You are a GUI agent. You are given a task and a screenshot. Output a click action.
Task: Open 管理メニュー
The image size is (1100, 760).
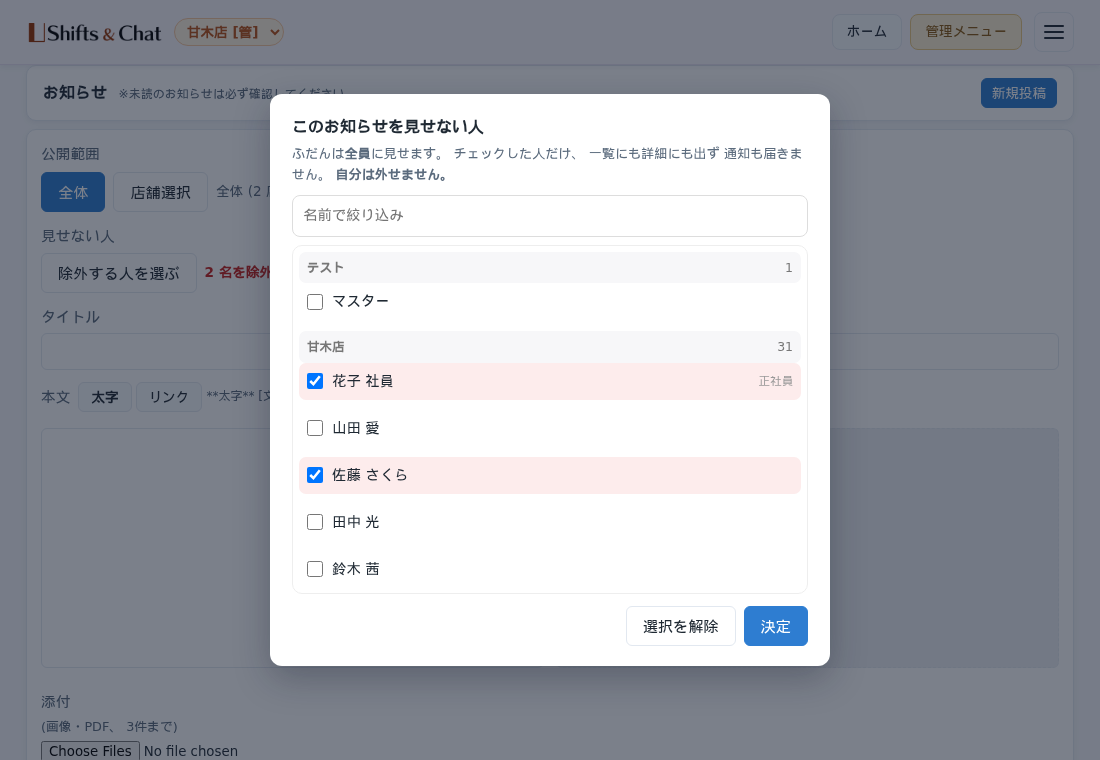(x=965, y=32)
